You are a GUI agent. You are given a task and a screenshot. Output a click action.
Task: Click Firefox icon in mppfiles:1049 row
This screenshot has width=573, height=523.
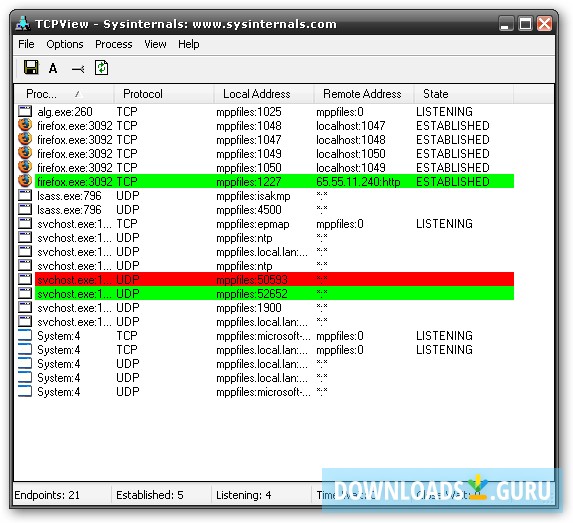[x=25, y=153]
